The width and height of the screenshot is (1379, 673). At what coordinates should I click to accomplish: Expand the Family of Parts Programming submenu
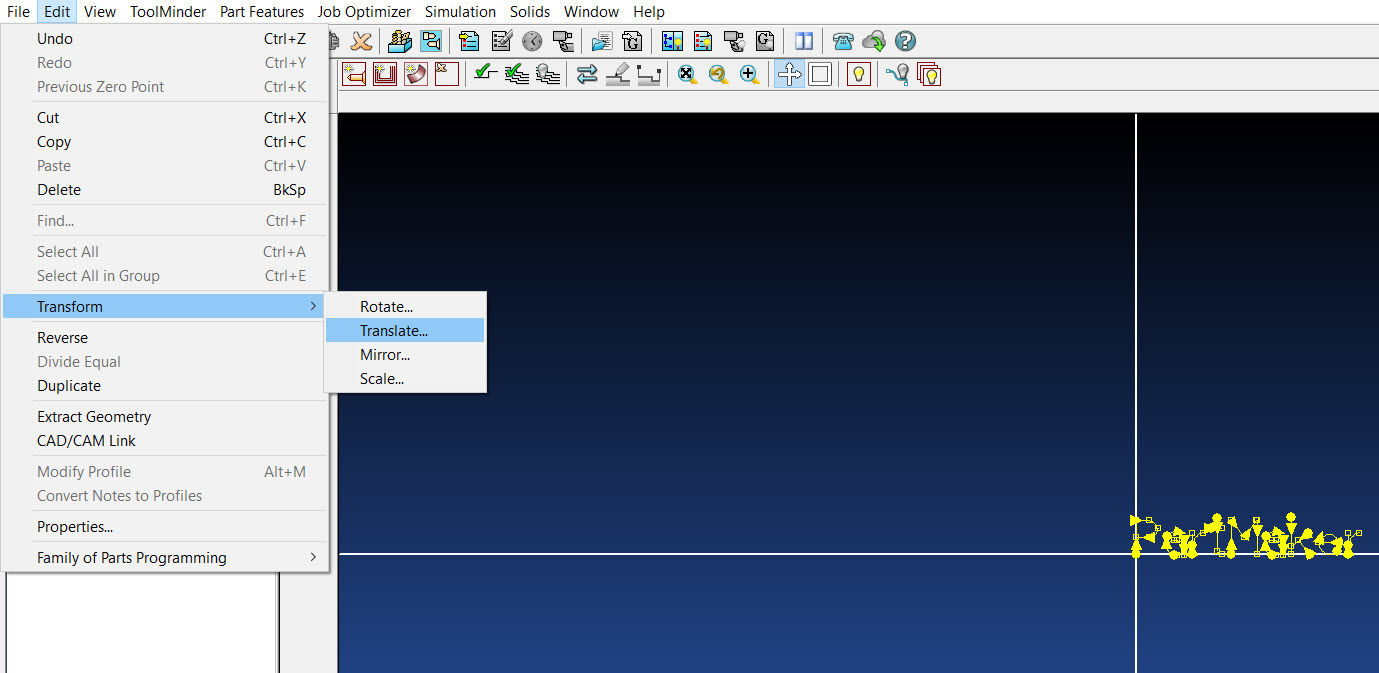coord(131,557)
